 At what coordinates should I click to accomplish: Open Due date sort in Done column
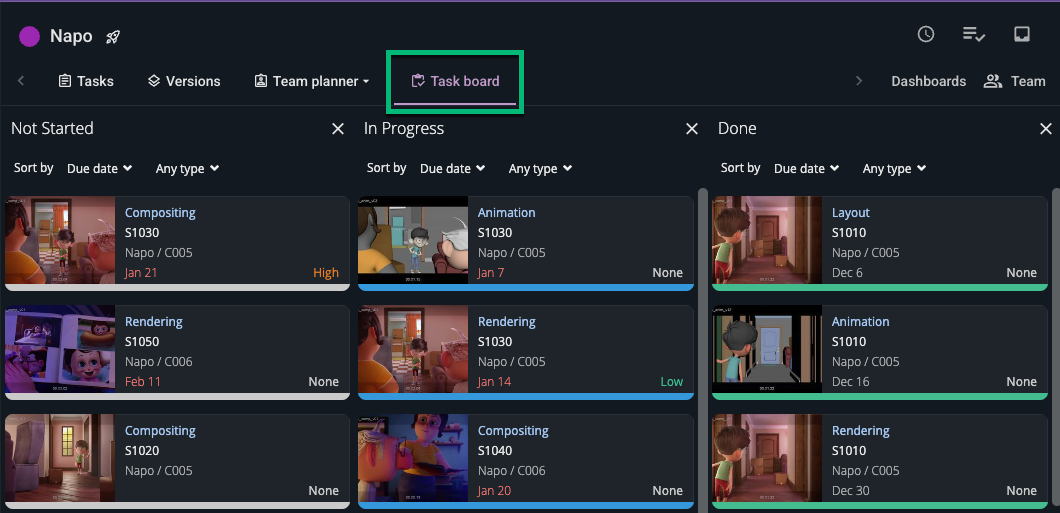click(x=806, y=168)
